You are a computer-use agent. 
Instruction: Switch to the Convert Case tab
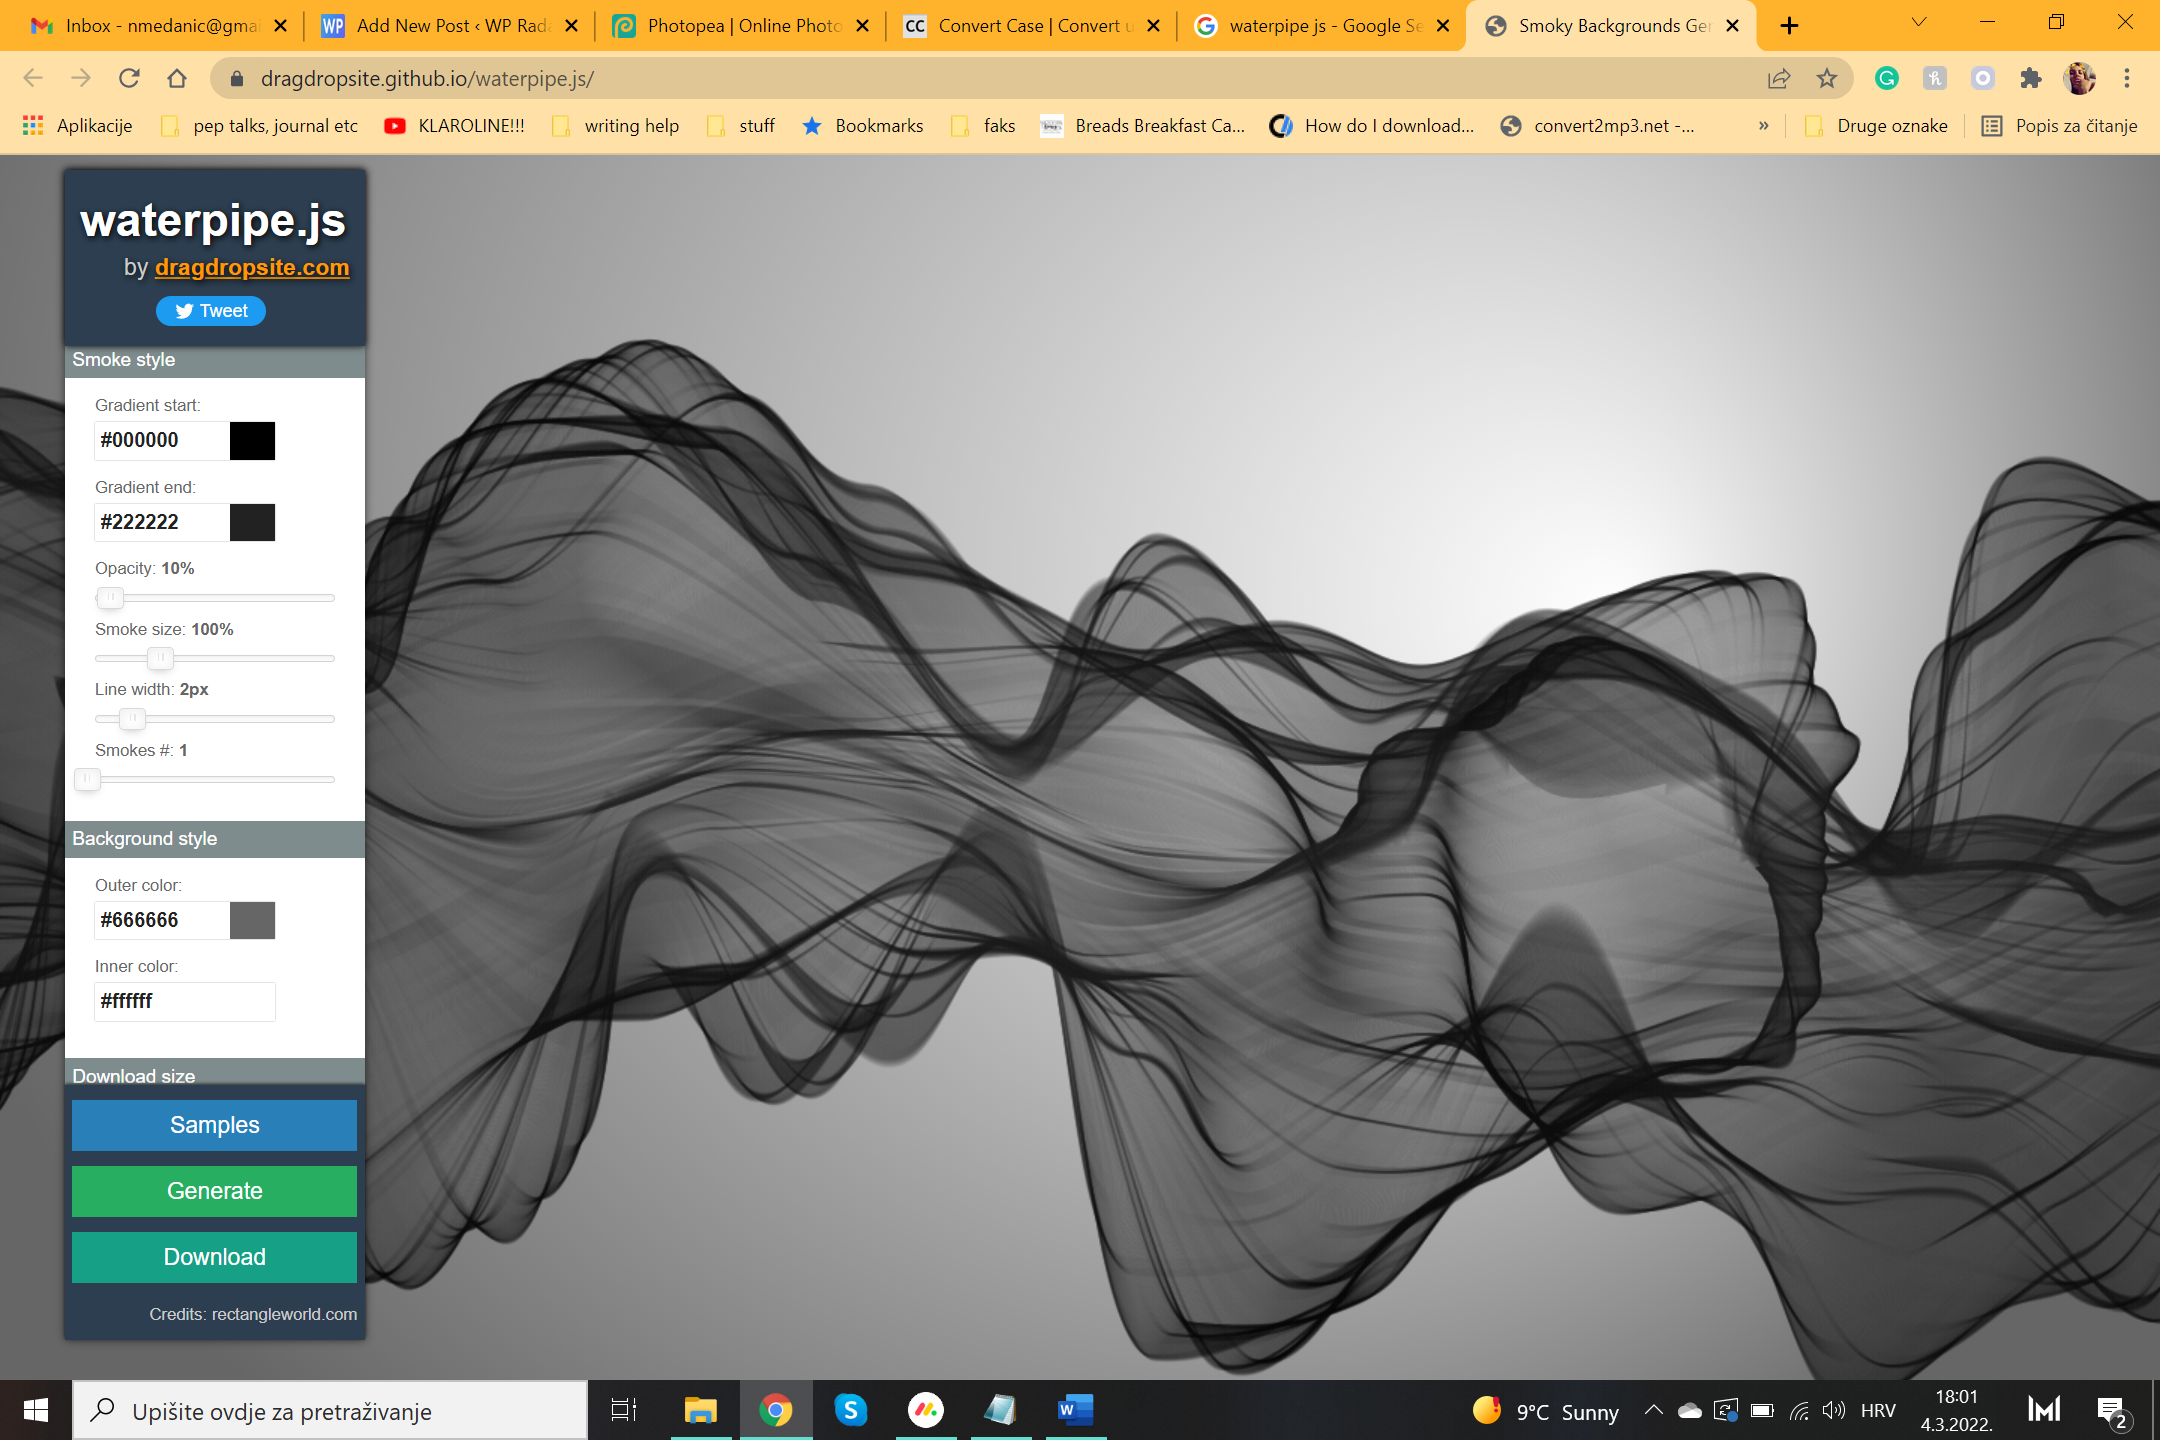(x=1030, y=26)
